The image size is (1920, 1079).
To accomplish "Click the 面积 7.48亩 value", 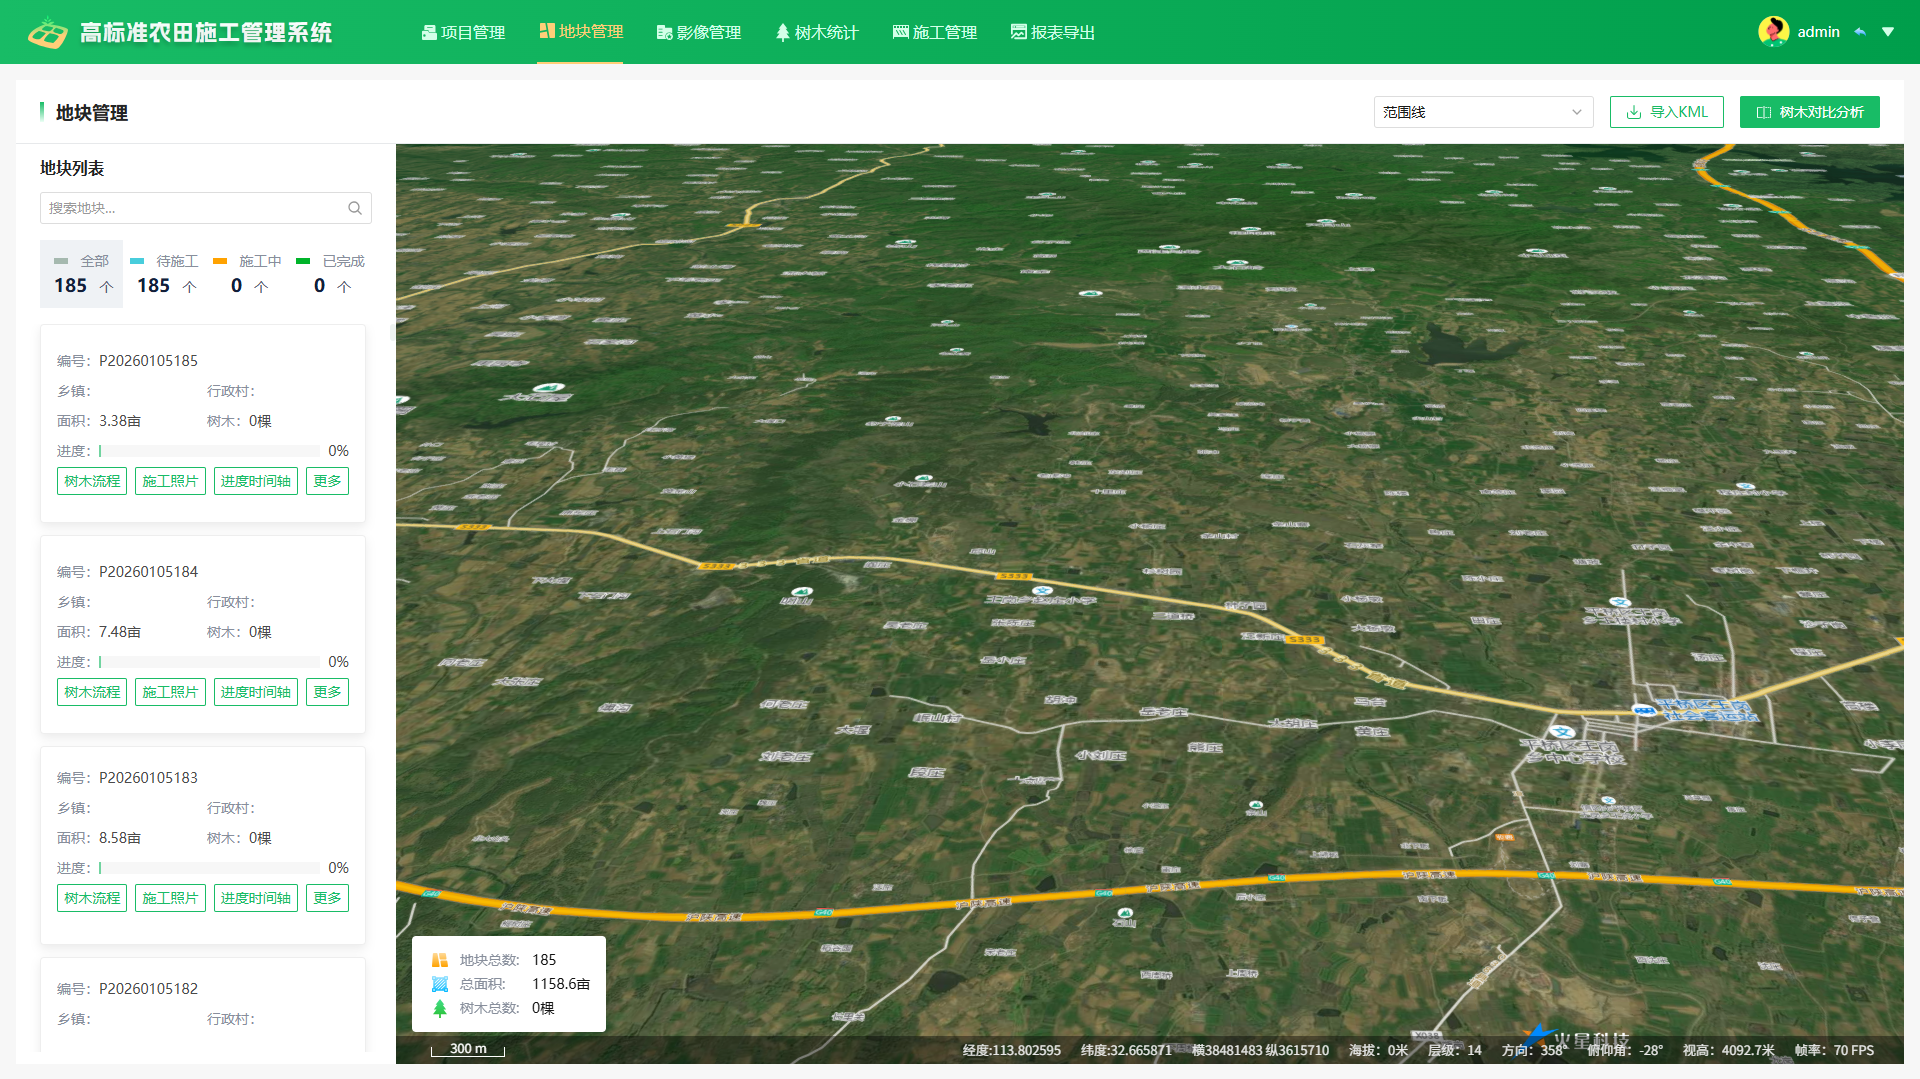I will [x=120, y=632].
